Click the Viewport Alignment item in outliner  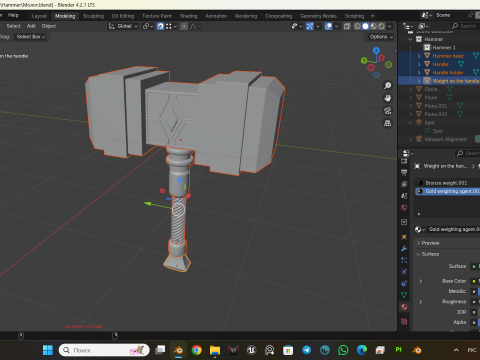[x=445, y=139]
